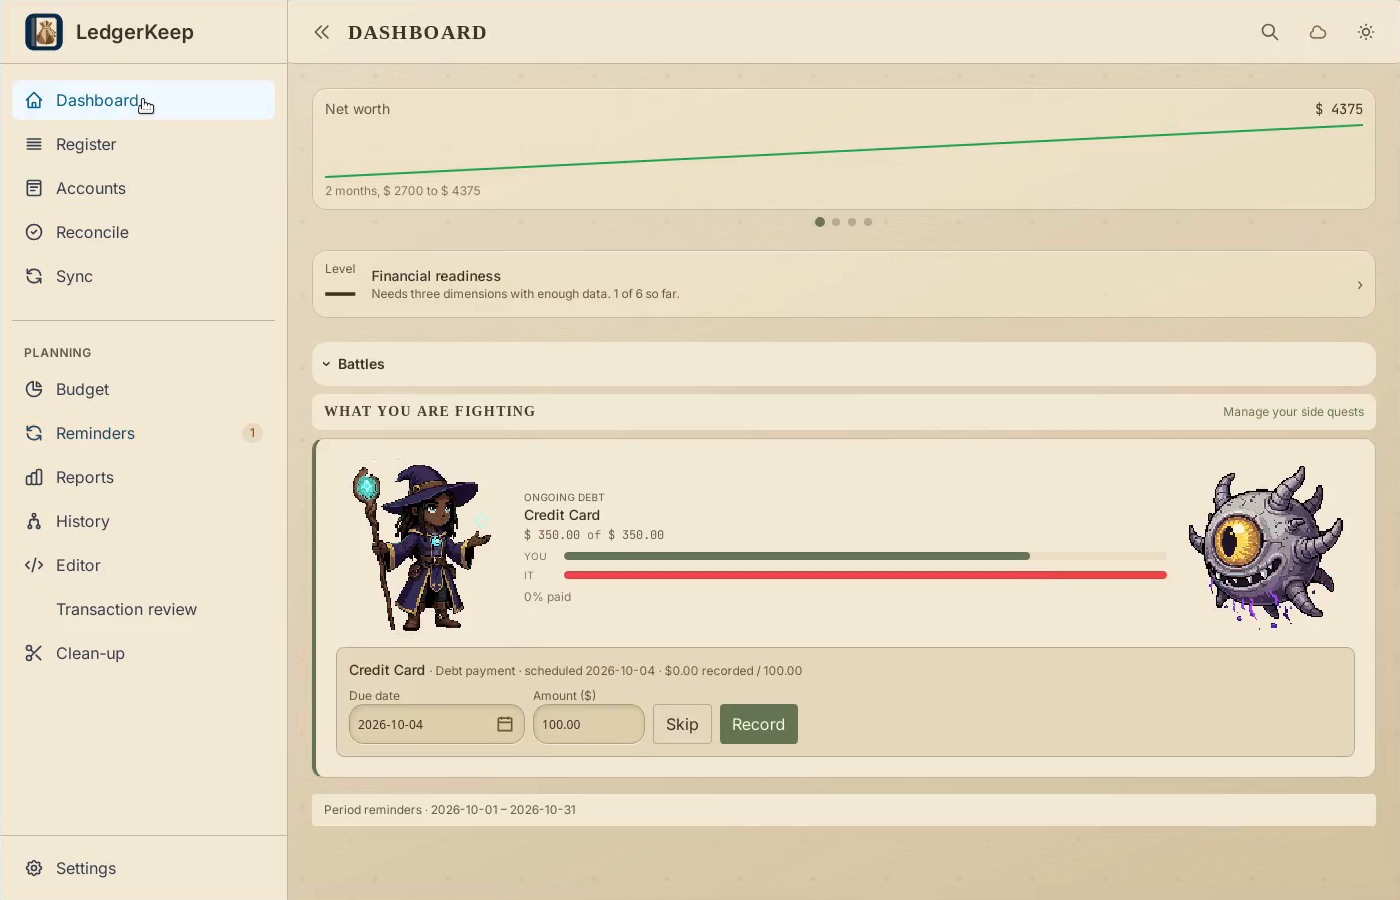Select fourth carousel dot under Net worth
Image resolution: width=1400 pixels, height=900 pixels.
pos(868,222)
